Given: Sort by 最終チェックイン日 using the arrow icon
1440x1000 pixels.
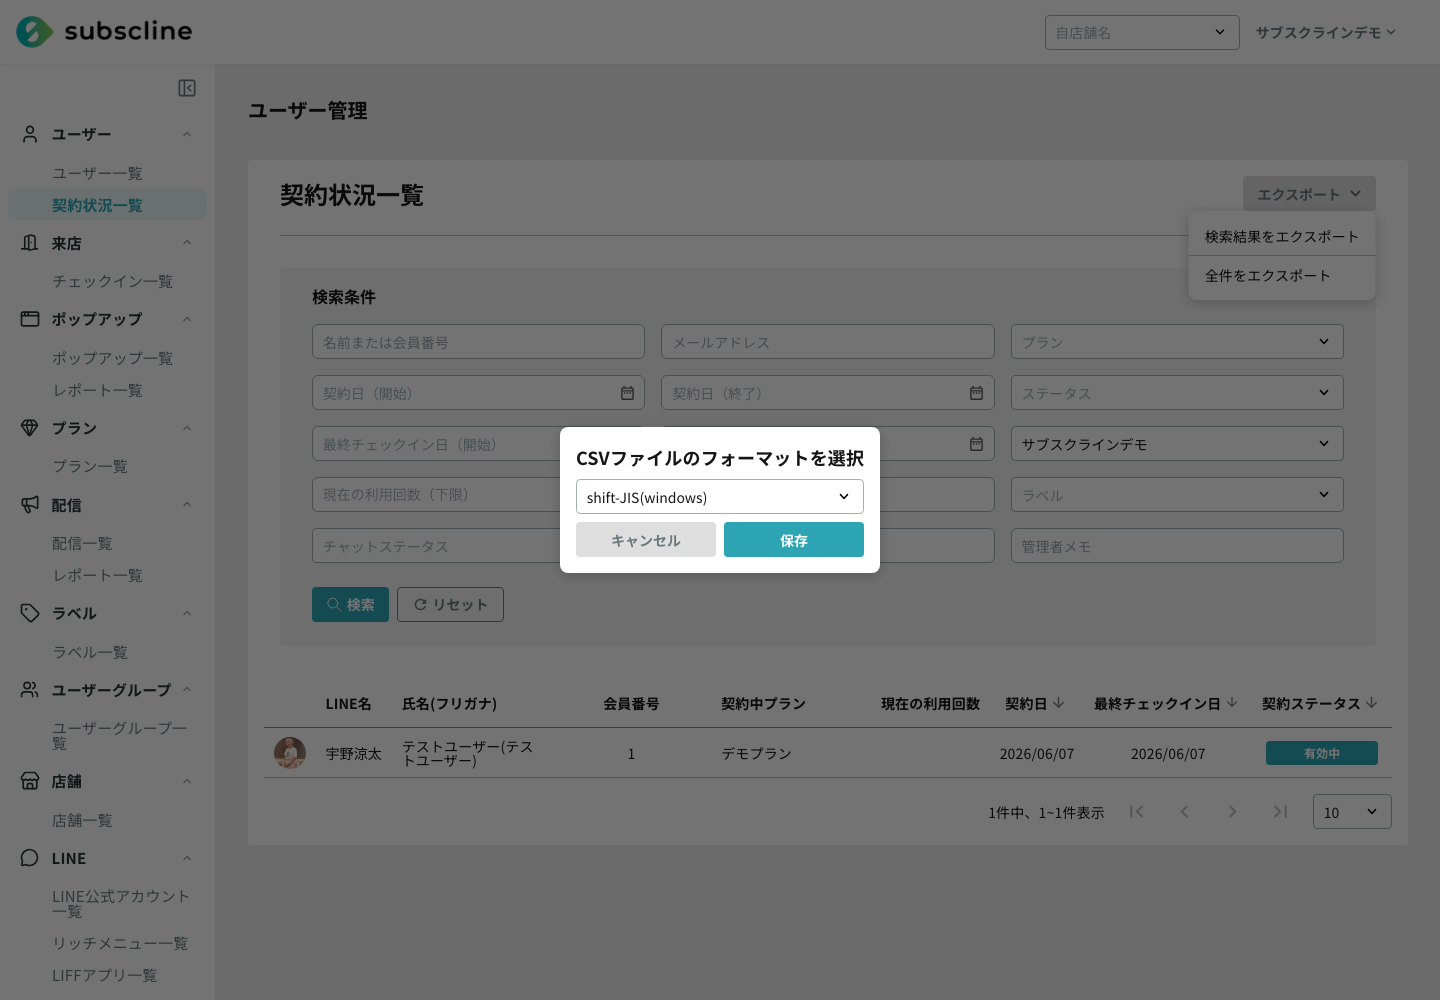Looking at the screenshot, I should 1232,703.
